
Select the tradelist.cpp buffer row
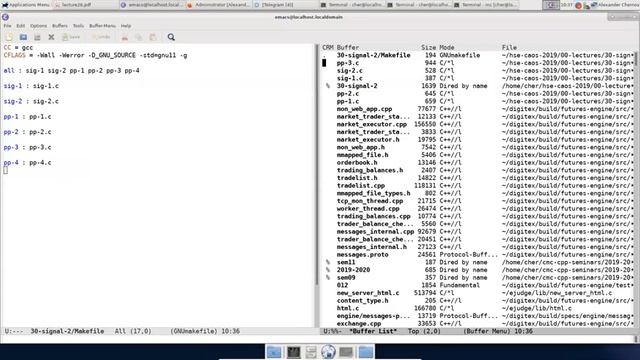(478, 185)
